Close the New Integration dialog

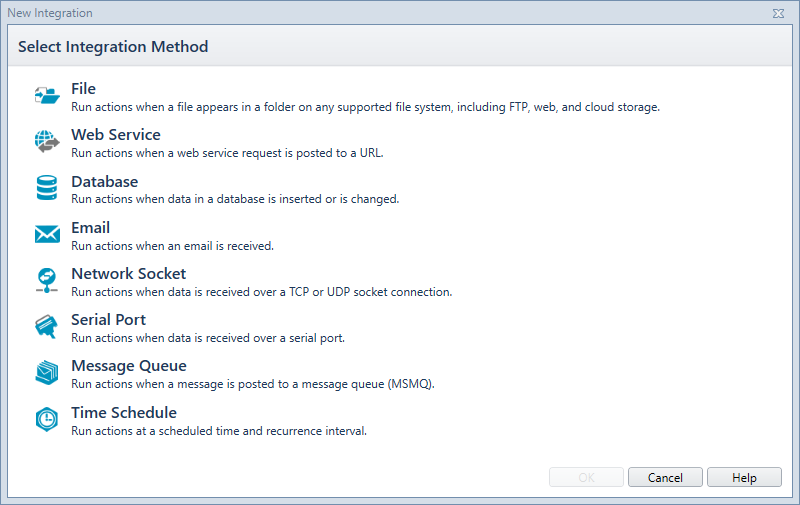click(x=778, y=13)
